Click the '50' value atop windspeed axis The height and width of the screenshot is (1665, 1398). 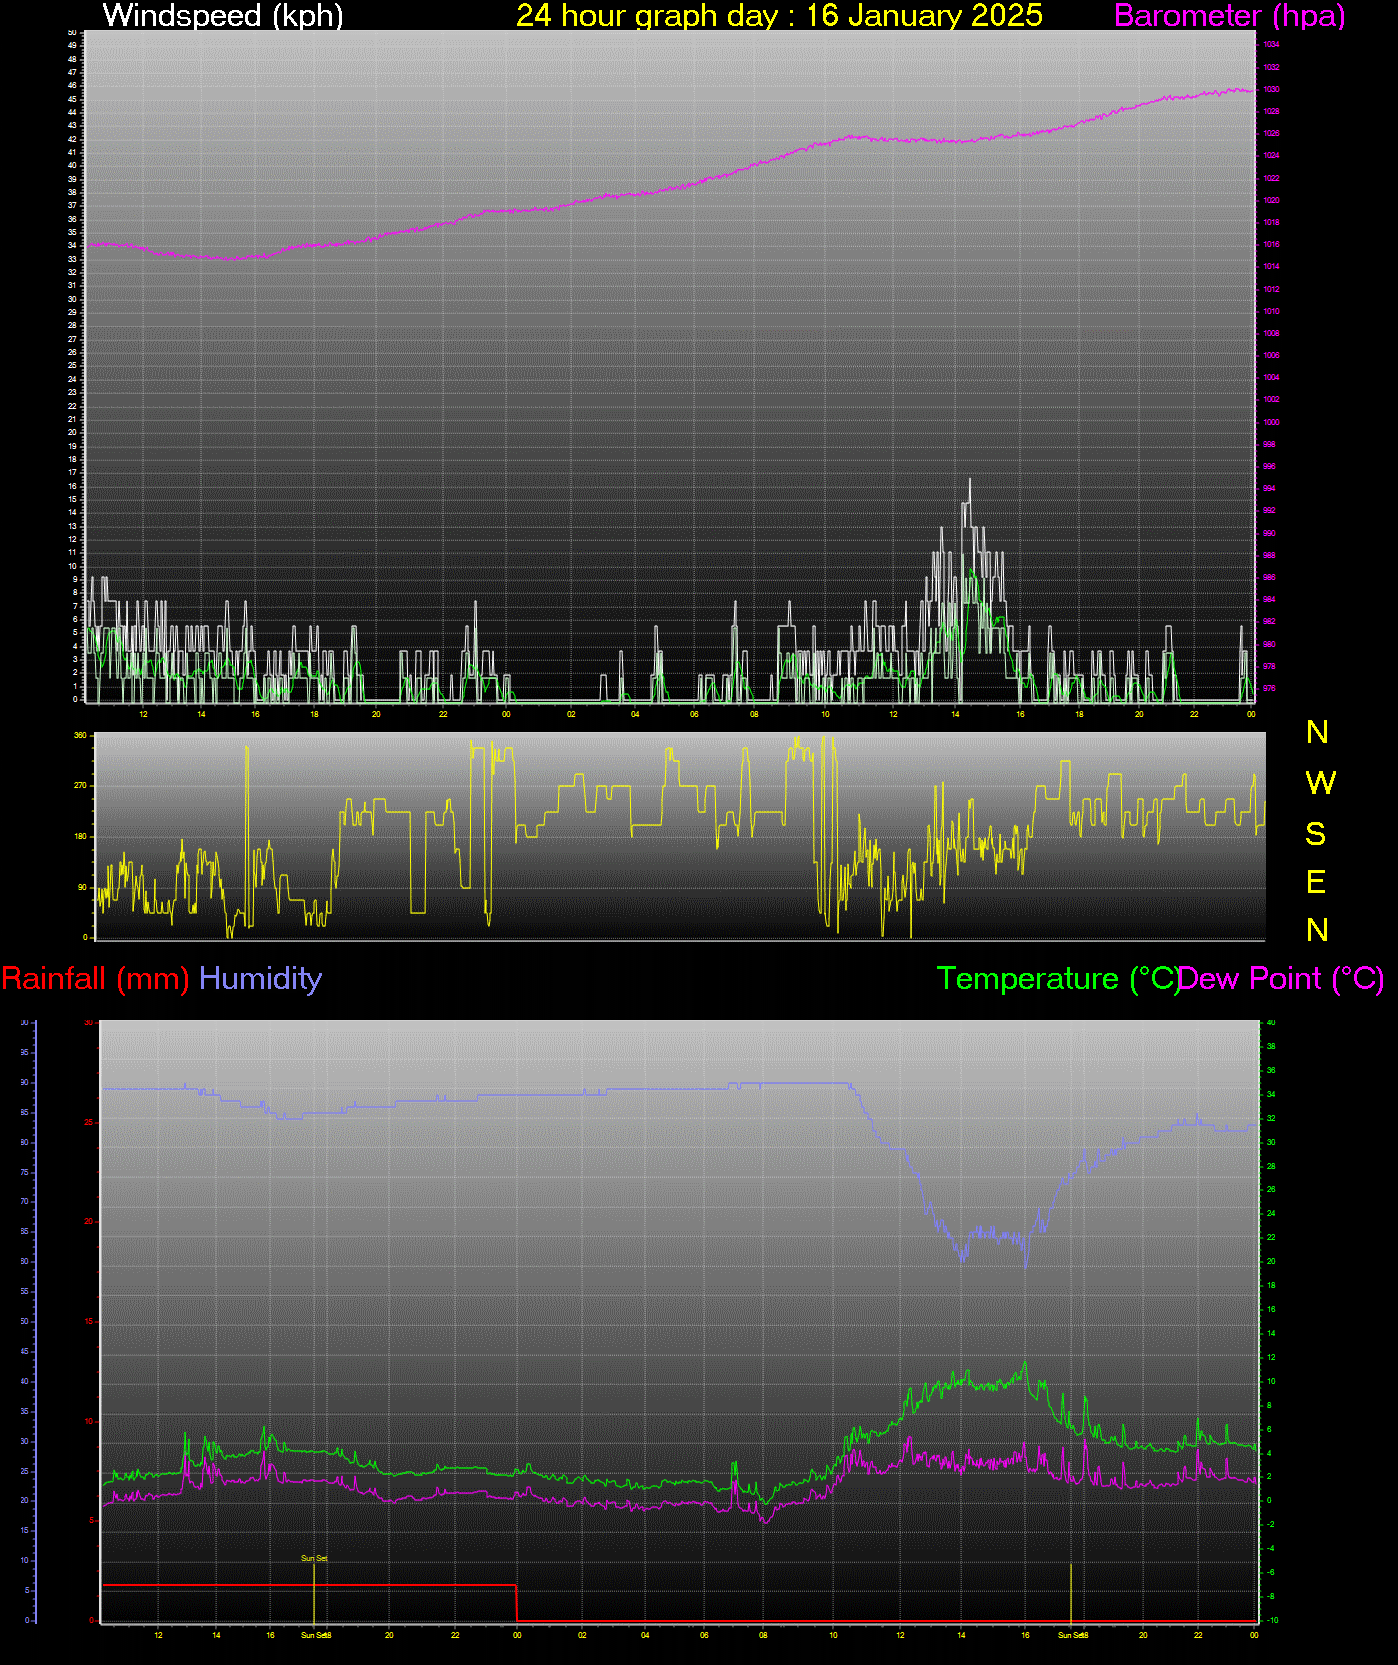point(72,33)
